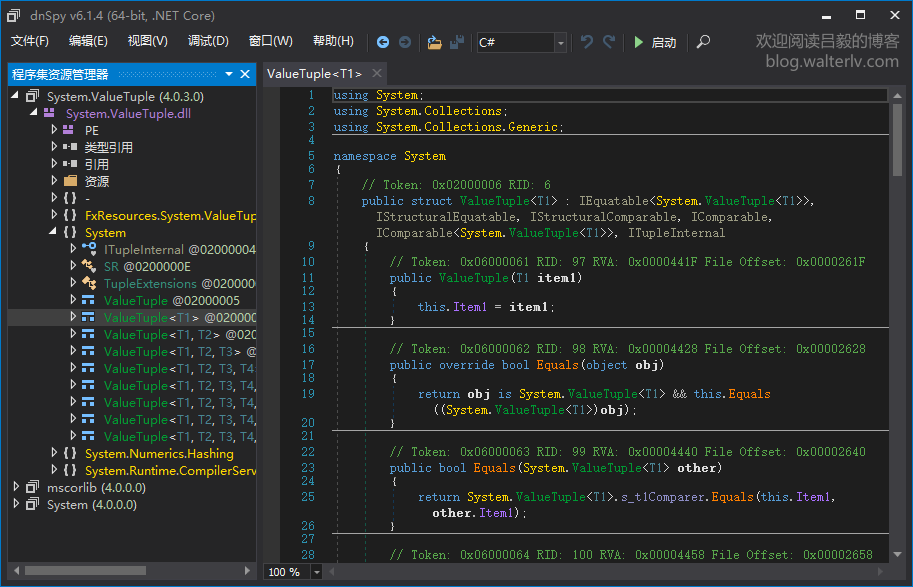Viewport: 913px width, 587px height.
Task: Open the 编辑(E) menu
Action: coord(88,41)
